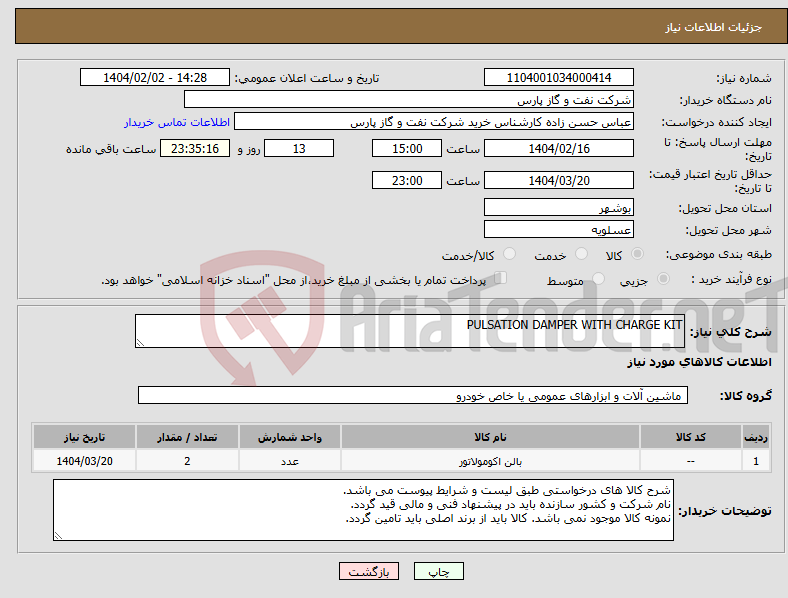
Task: Click the PULSATION DAMPER WITH CHARGE KIT description box
Action: (x=410, y=331)
